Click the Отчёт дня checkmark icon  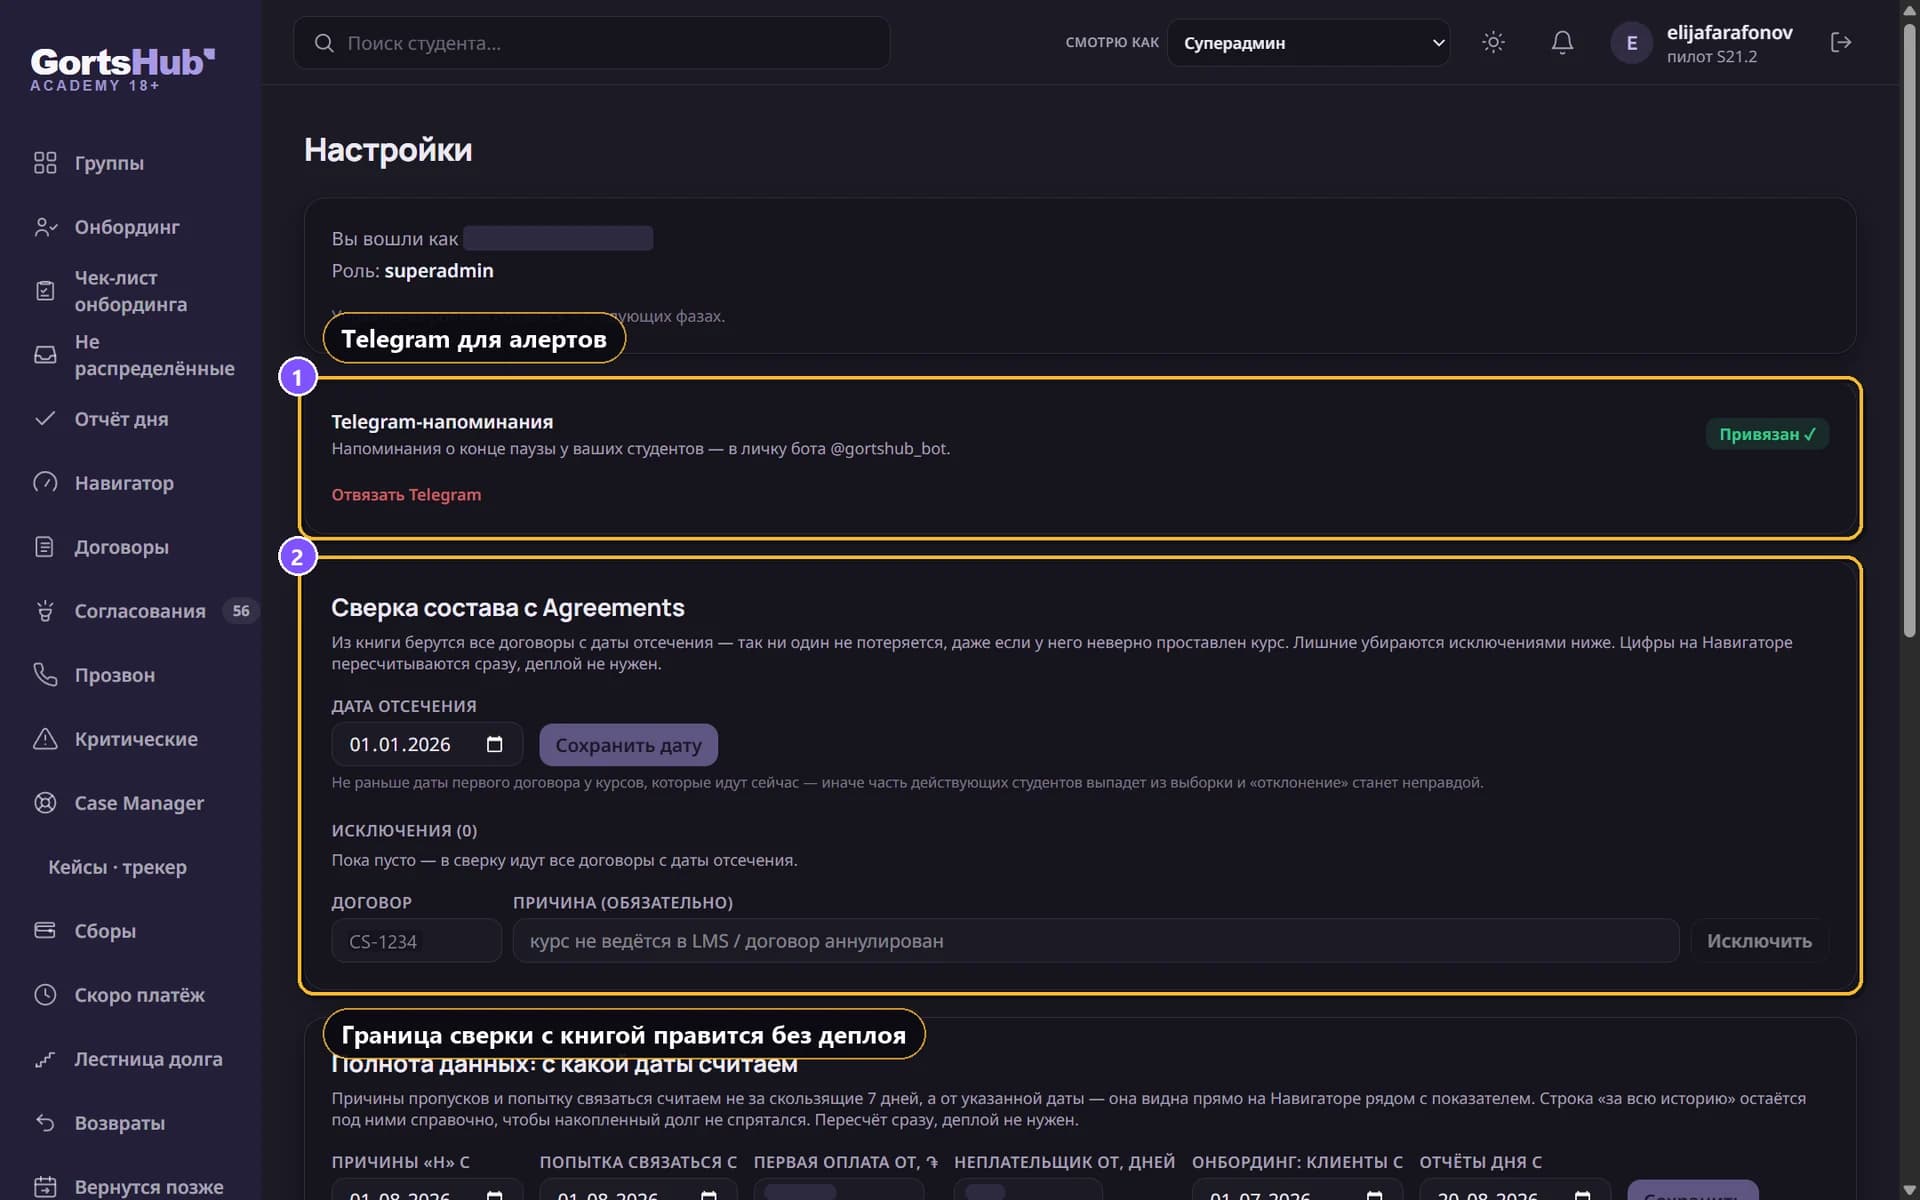point(45,419)
